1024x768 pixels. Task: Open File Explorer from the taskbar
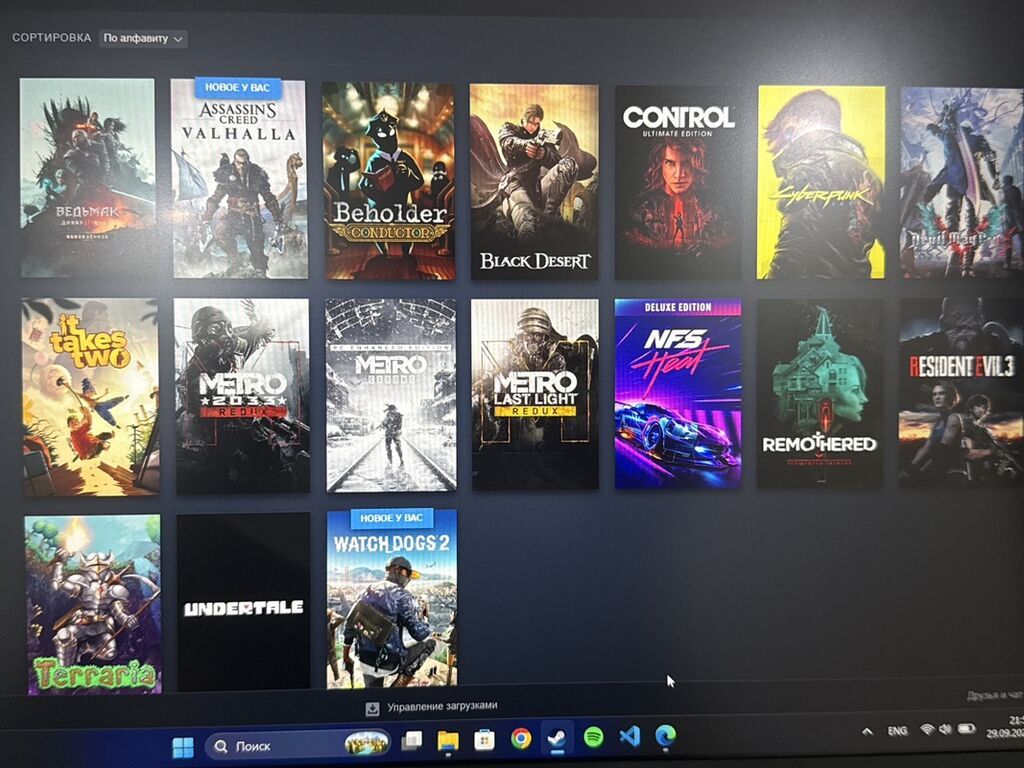tap(448, 741)
